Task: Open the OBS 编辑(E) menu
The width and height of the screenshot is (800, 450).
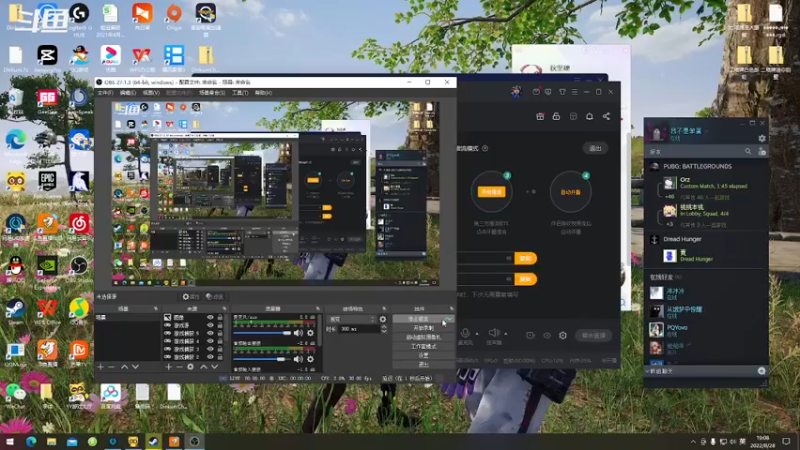Action: [x=128, y=93]
